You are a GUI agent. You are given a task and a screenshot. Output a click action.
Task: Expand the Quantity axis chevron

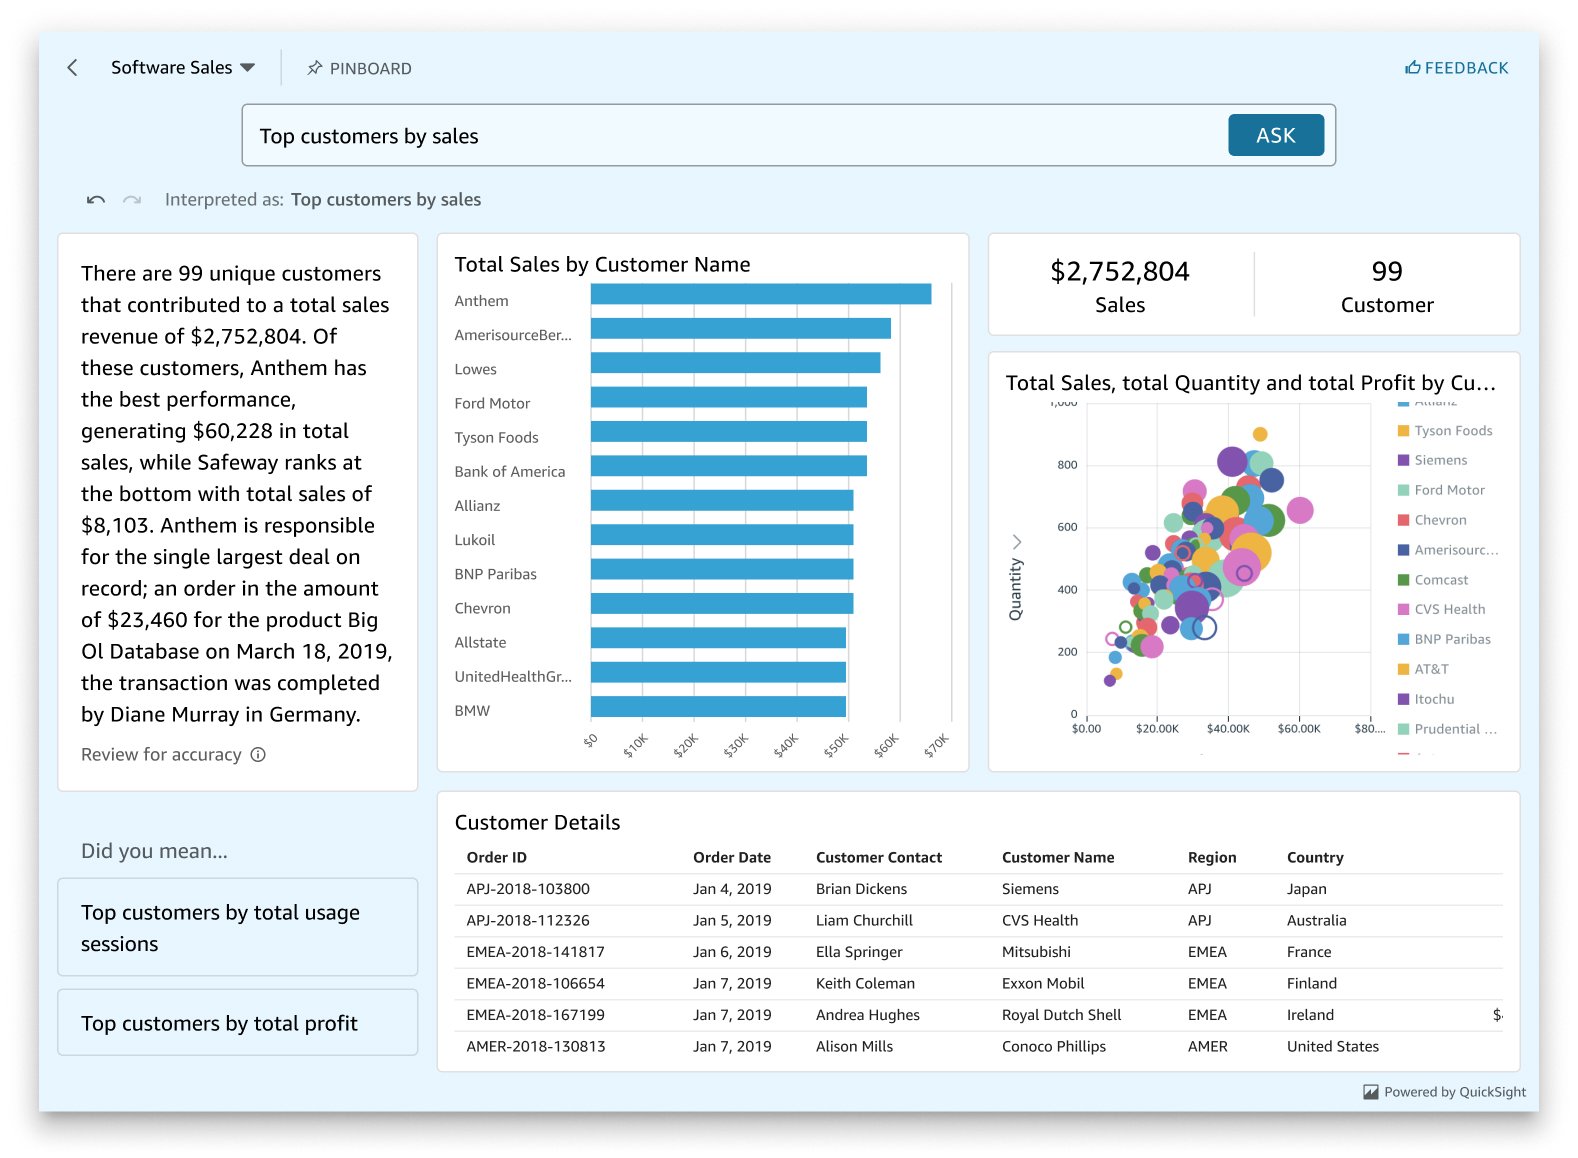1017,542
